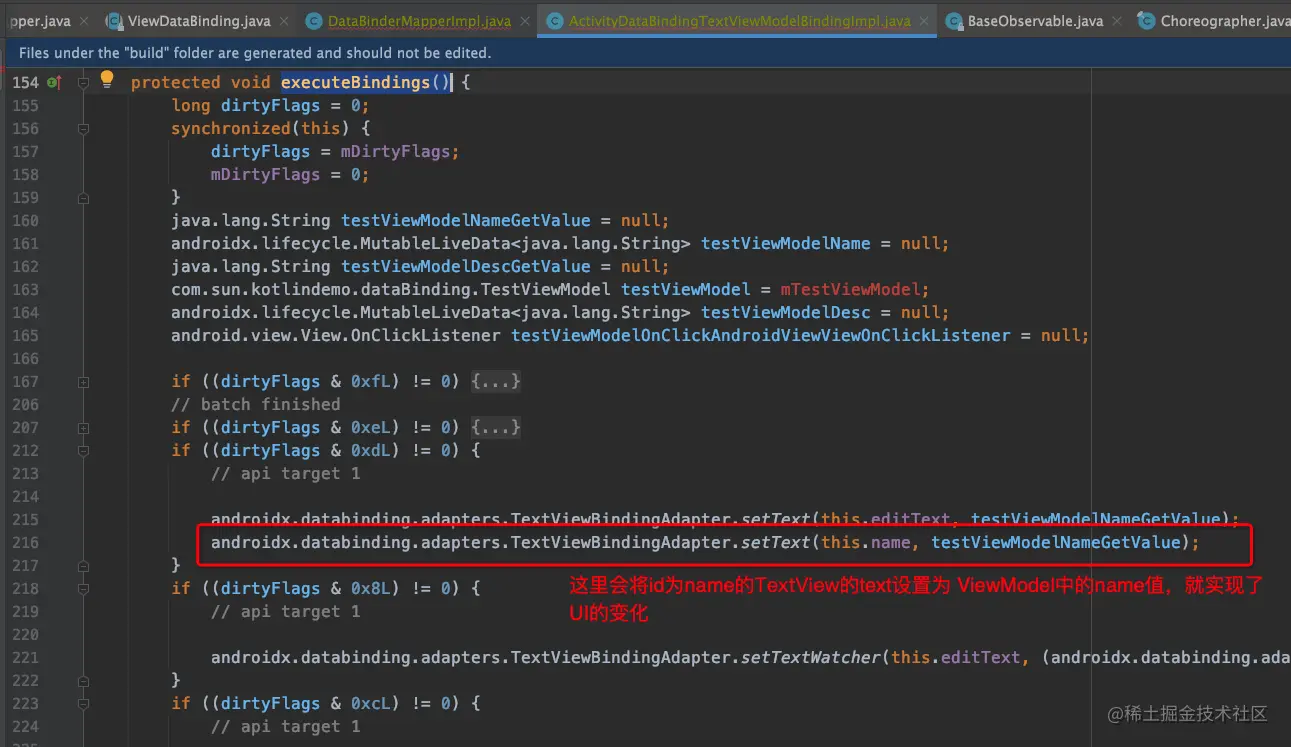
Task: Expand the folded block on line 207
Action: click(x=83, y=427)
